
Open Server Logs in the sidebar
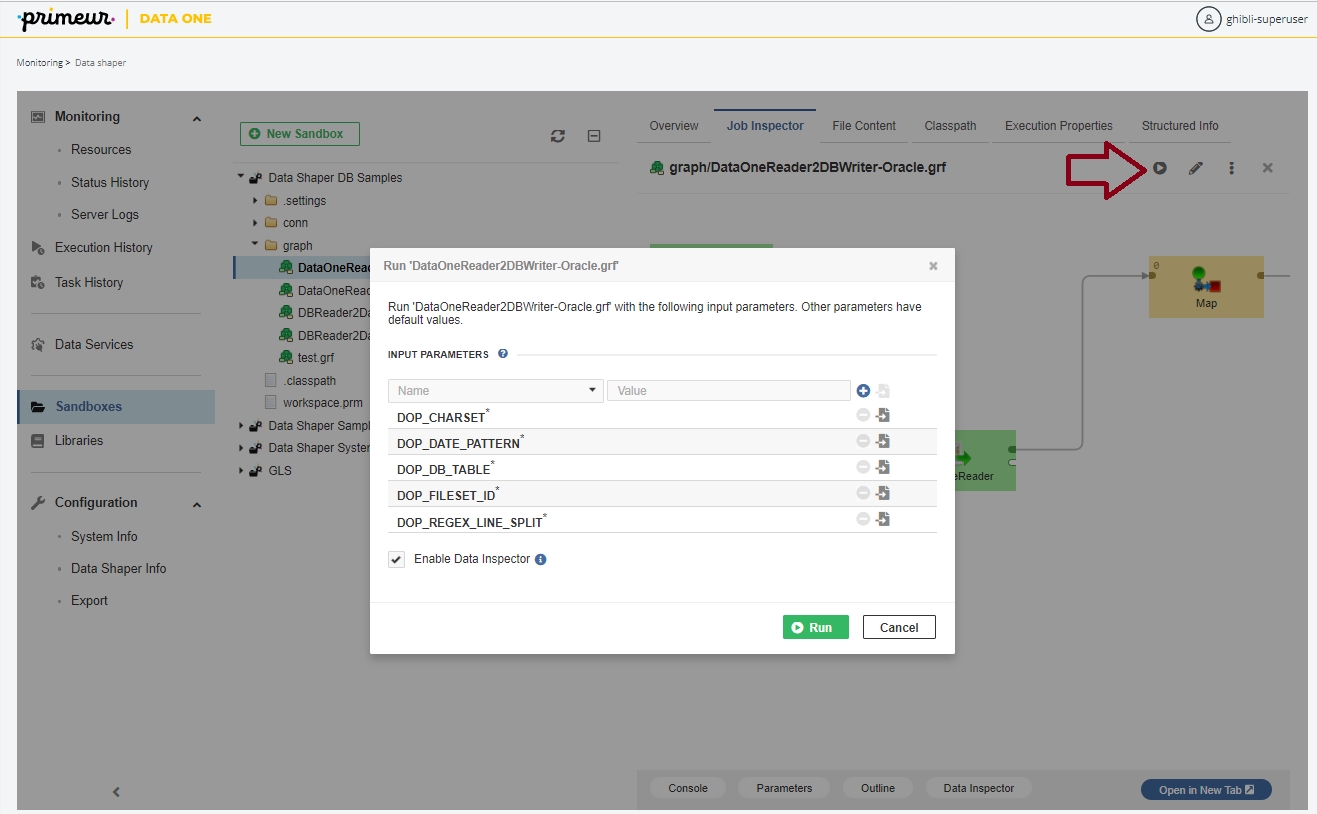[x=105, y=215]
